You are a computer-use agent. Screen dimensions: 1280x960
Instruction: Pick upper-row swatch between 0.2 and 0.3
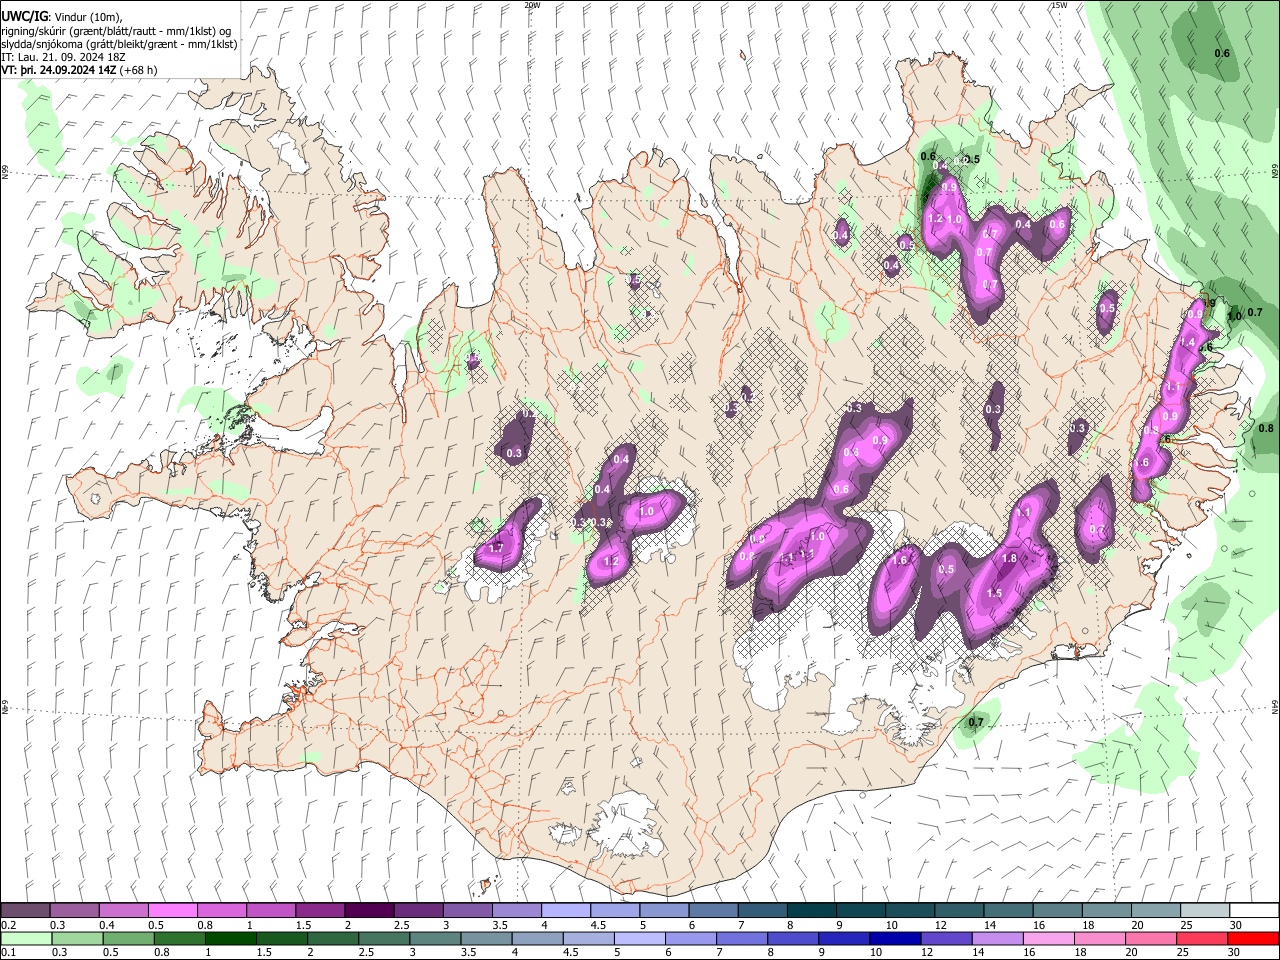tap(25, 911)
